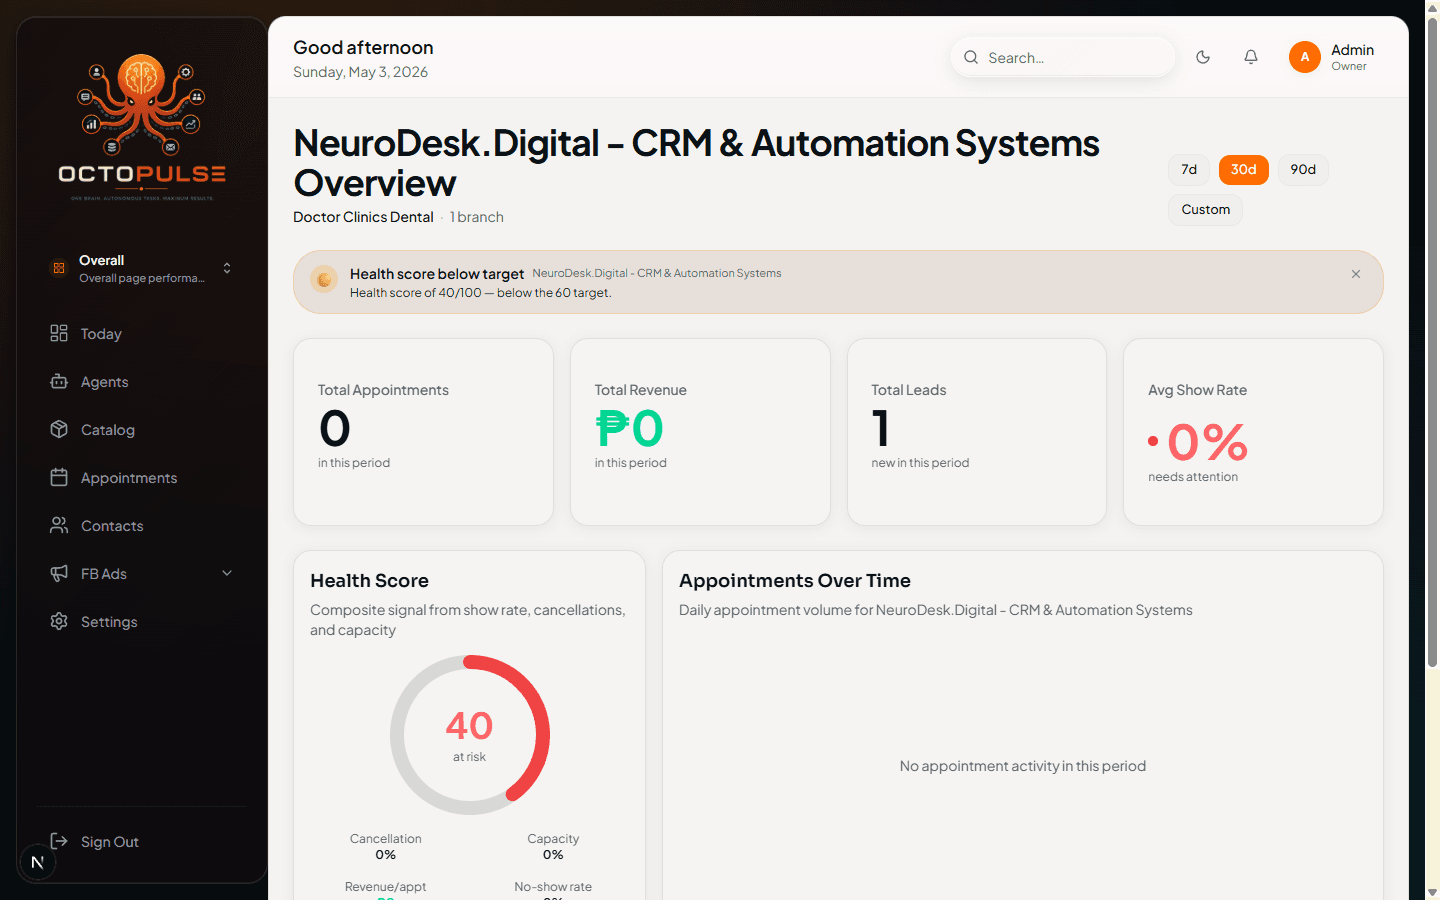The width and height of the screenshot is (1440, 900).
Task: Click the 'Doctor Clinics Dental' text
Action: click(363, 217)
